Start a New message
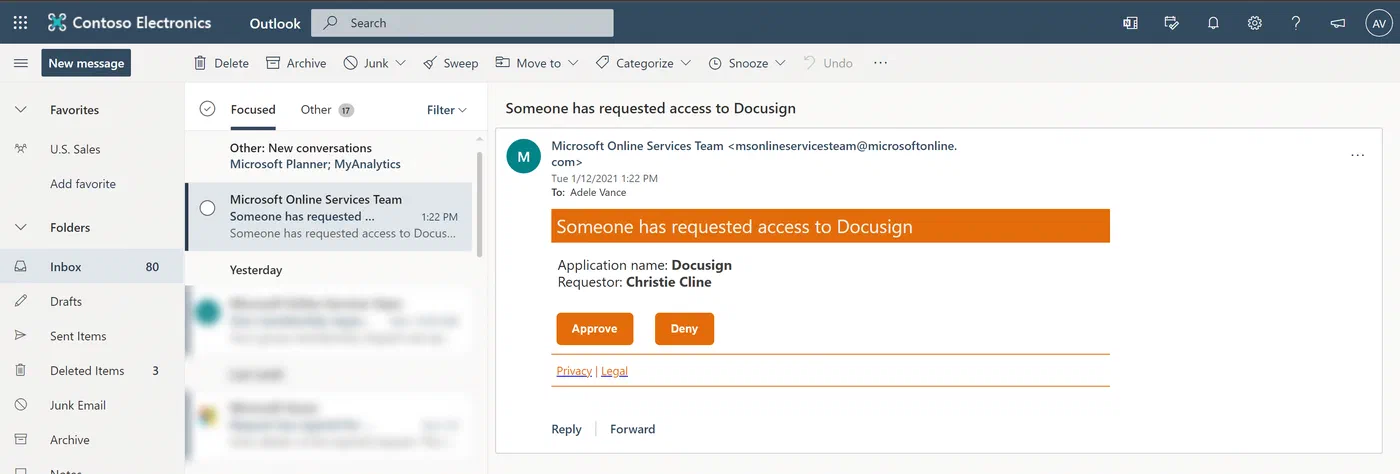This screenshot has height=474, width=1400. point(86,63)
